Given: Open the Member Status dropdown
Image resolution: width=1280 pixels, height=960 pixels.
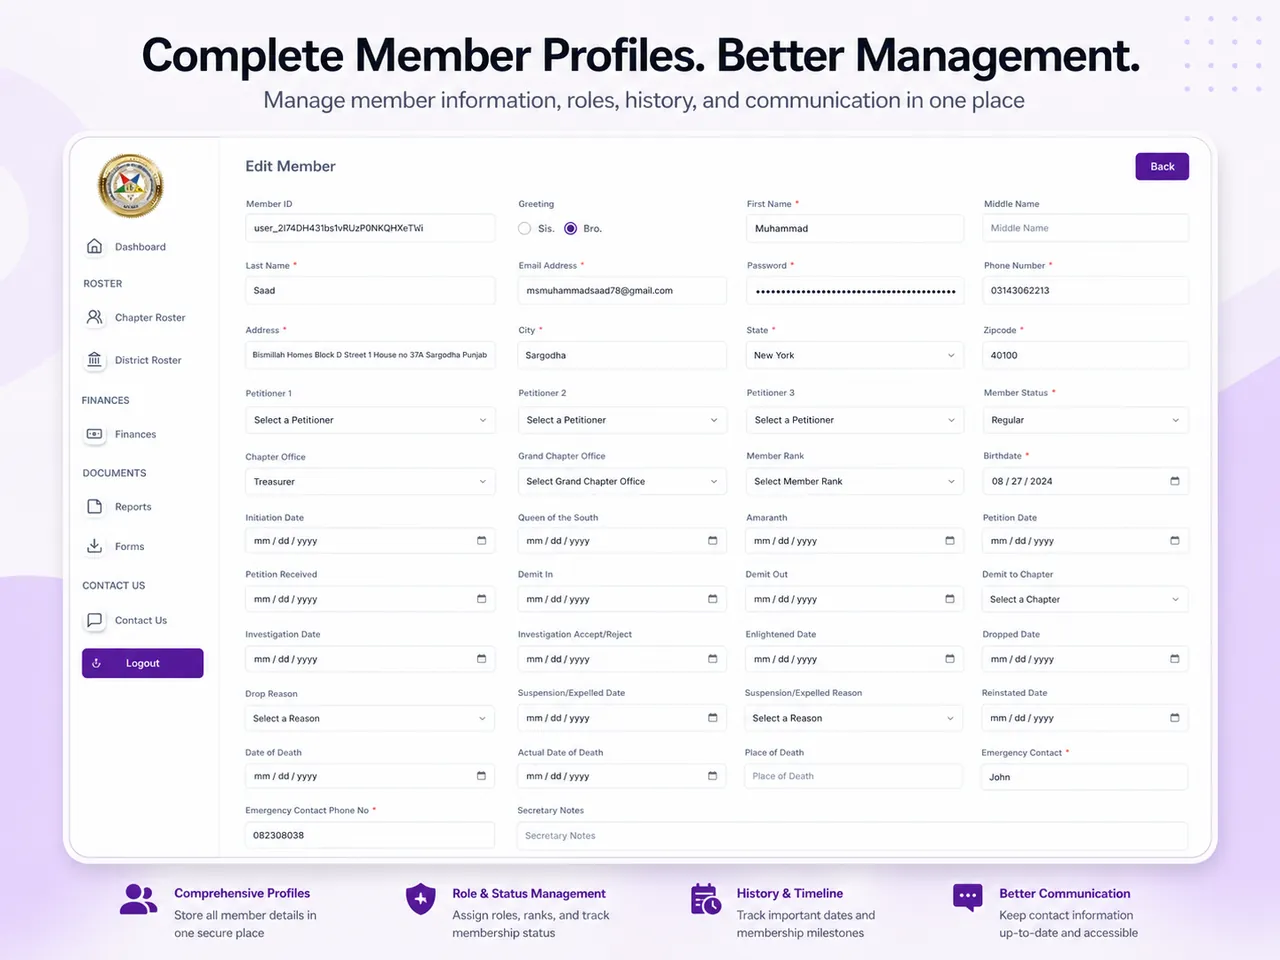Looking at the screenshot, I should coord(1086,420).
